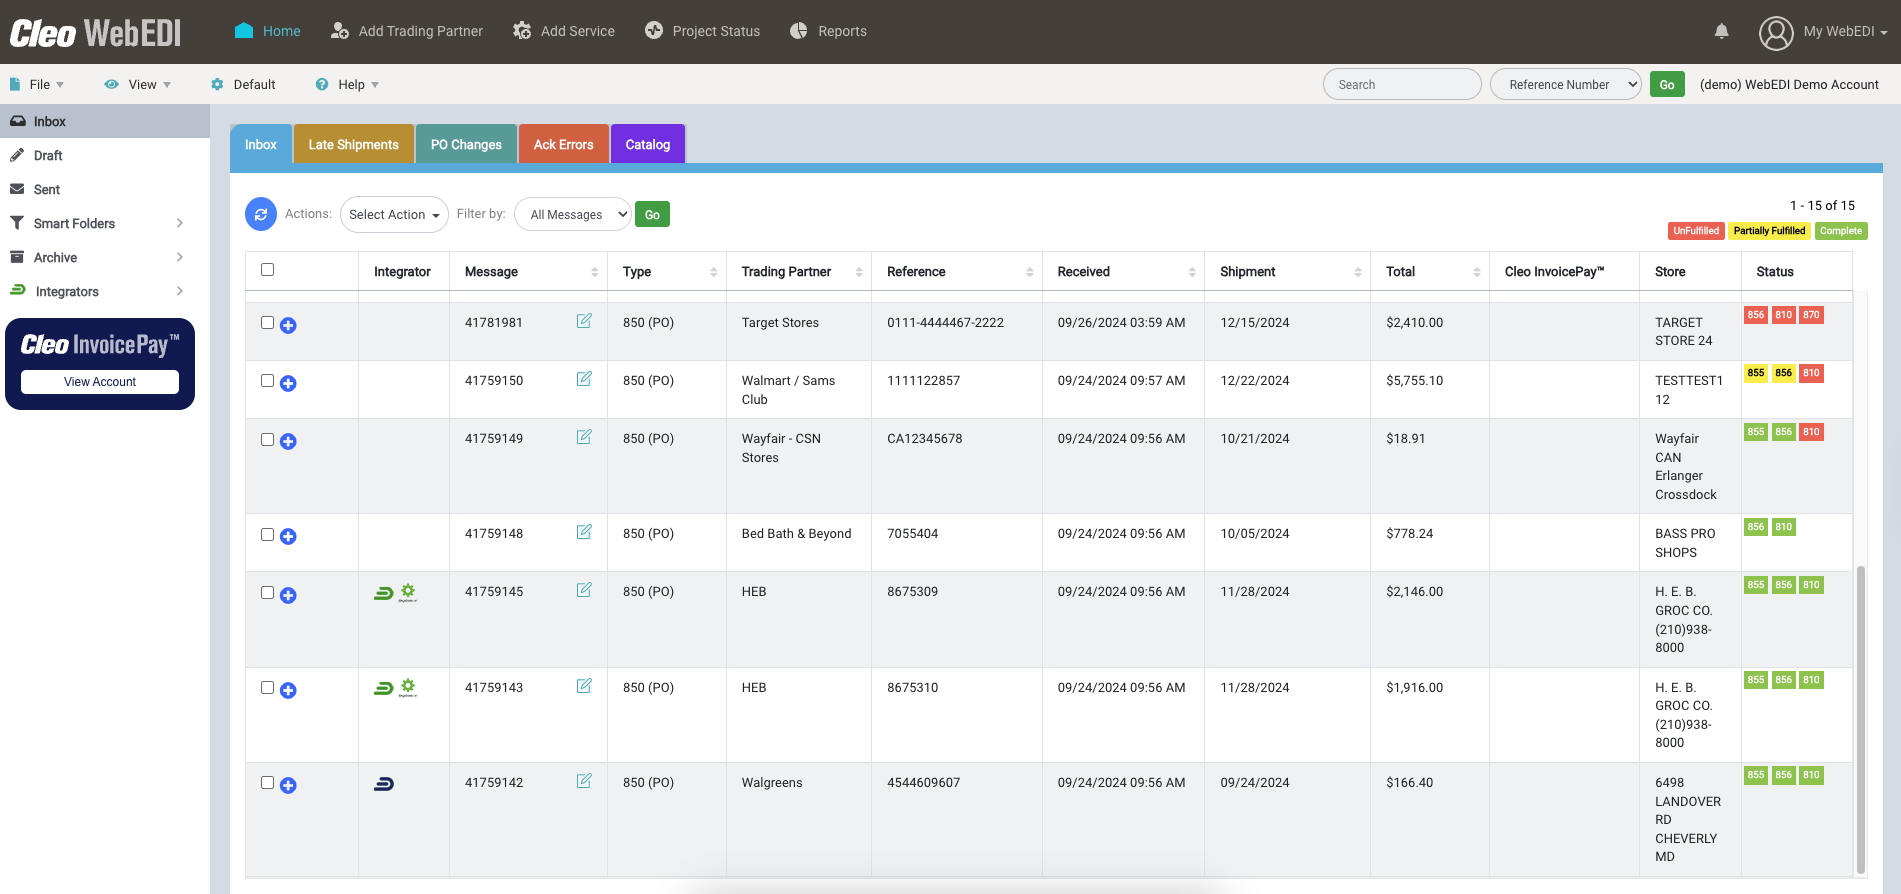Expand message 41759142 with plus icon

tap(288, 785)
